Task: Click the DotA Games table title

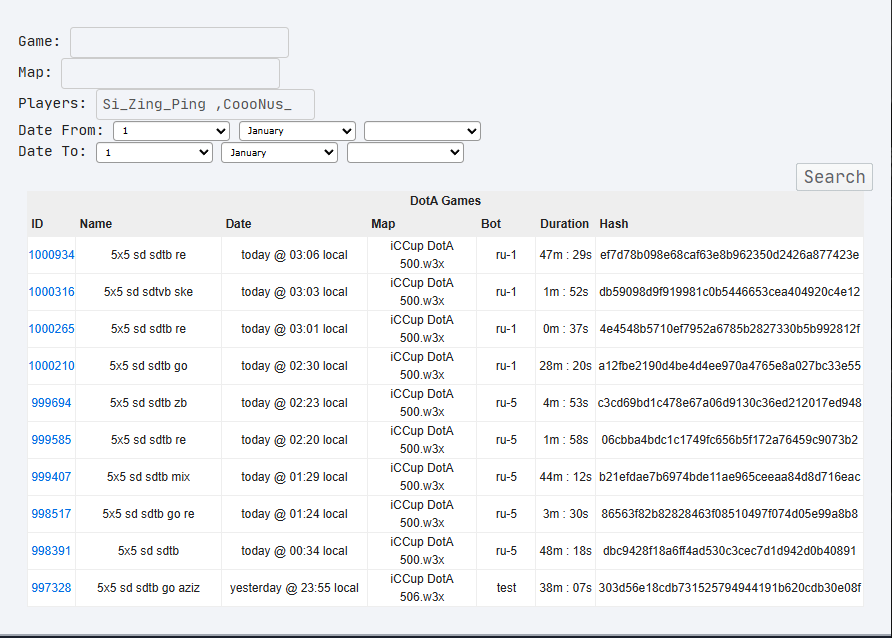Action: [x=445, y=201]
